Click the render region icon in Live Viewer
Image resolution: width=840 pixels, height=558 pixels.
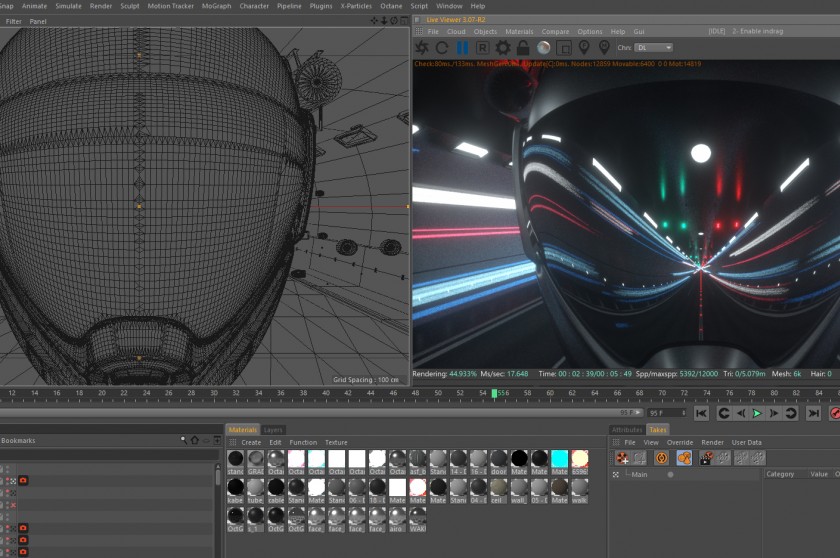tap(564, 48)
